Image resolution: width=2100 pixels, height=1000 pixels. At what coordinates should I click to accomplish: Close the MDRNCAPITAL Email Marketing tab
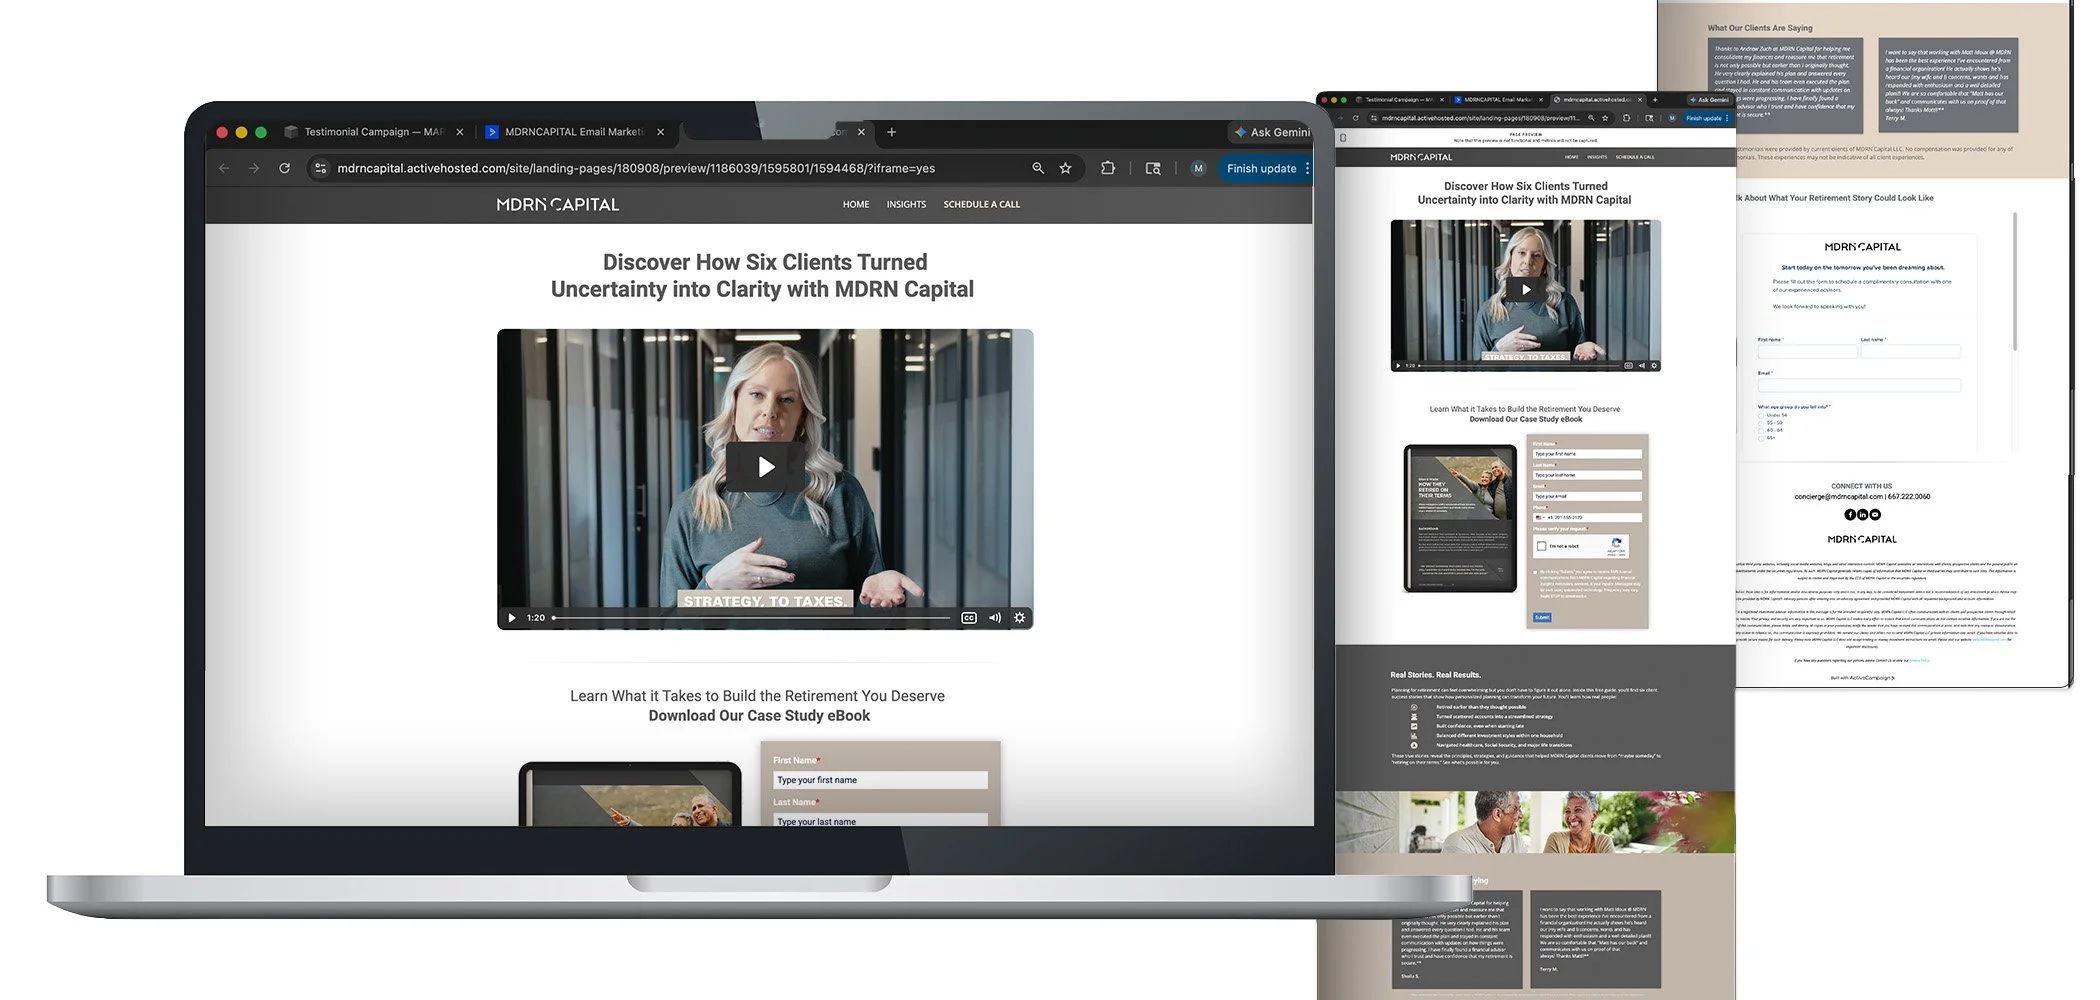[660, 132]
